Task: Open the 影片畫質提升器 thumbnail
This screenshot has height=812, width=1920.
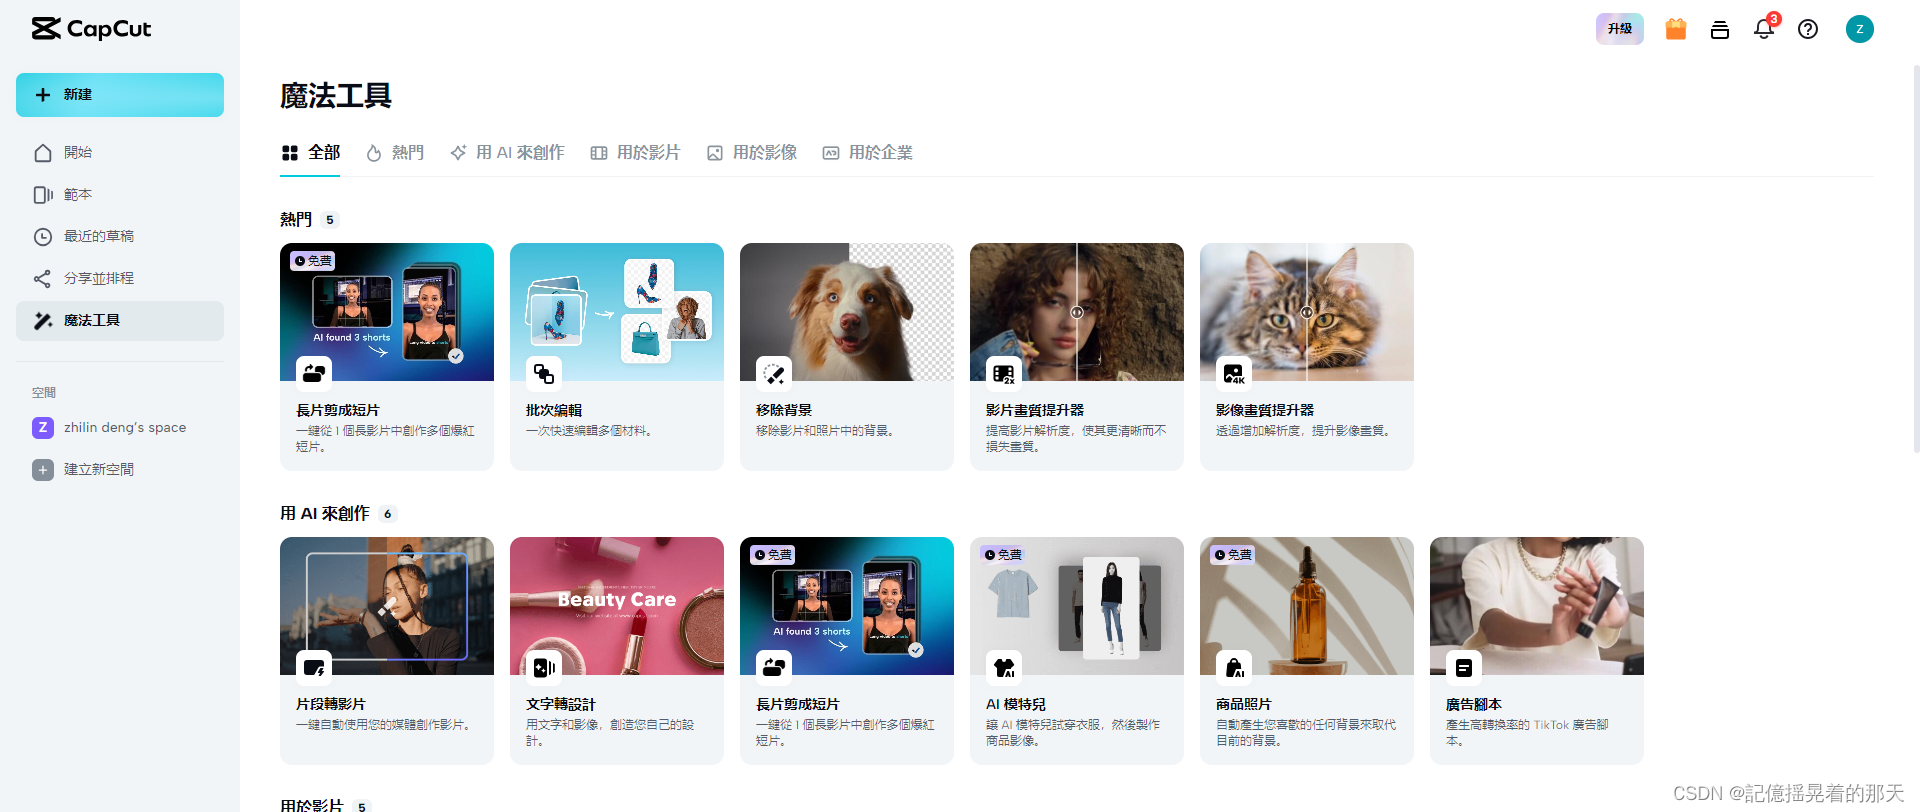Action: click(x=1077, y=312)
